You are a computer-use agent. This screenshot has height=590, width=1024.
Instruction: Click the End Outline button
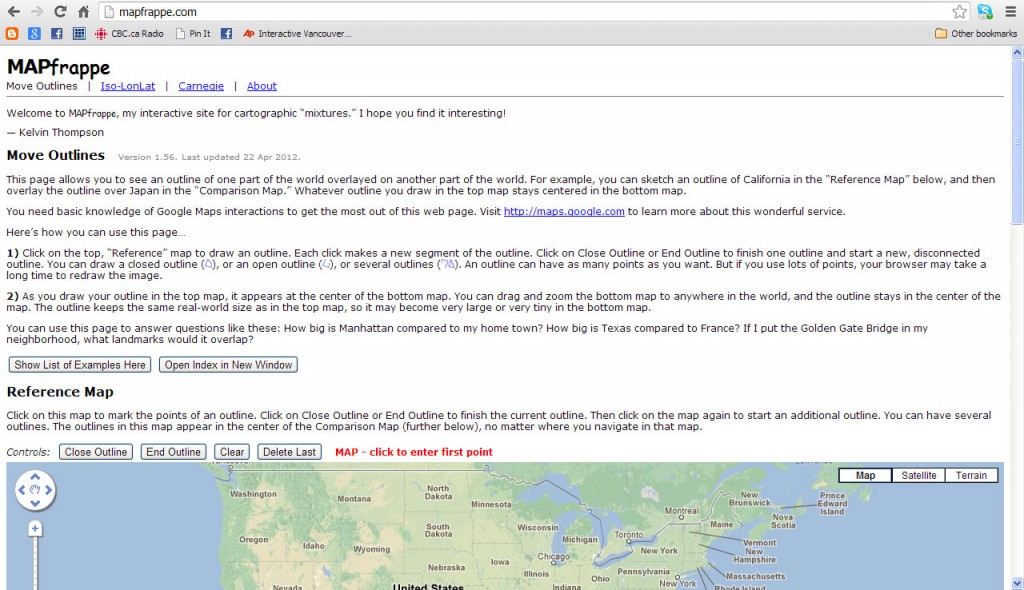[x=173, y=452]
